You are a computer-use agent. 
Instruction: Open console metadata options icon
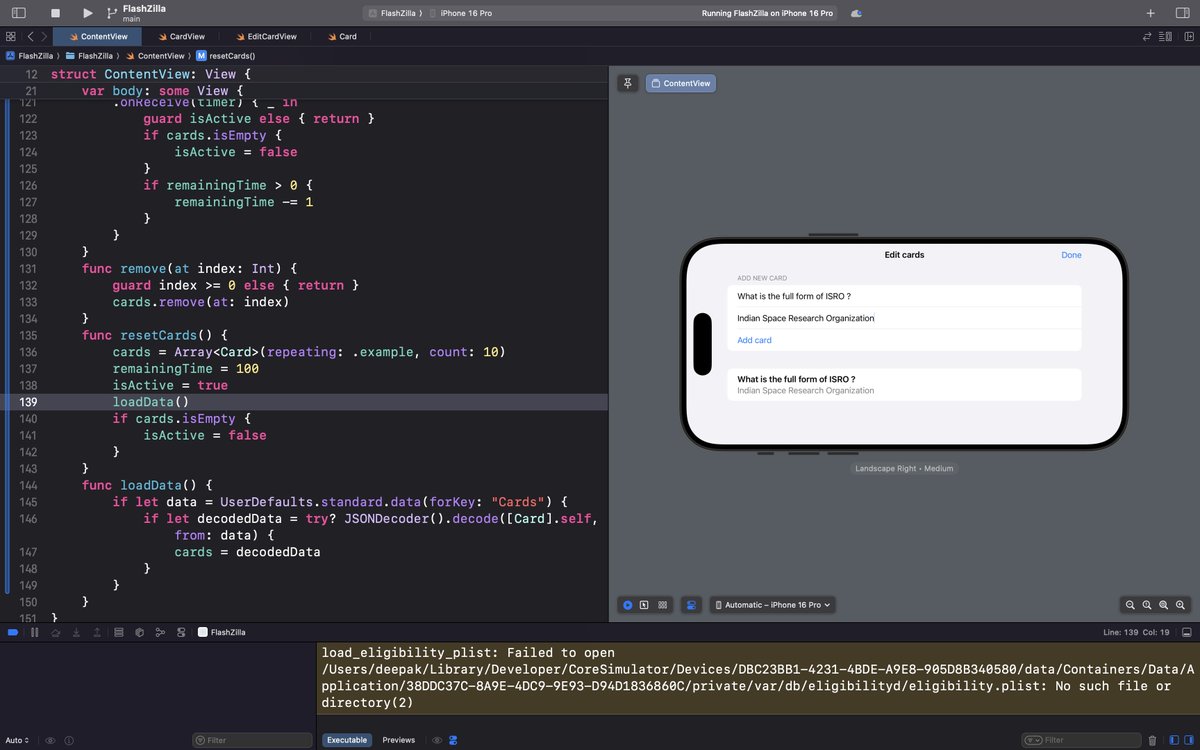coord(453,740)
